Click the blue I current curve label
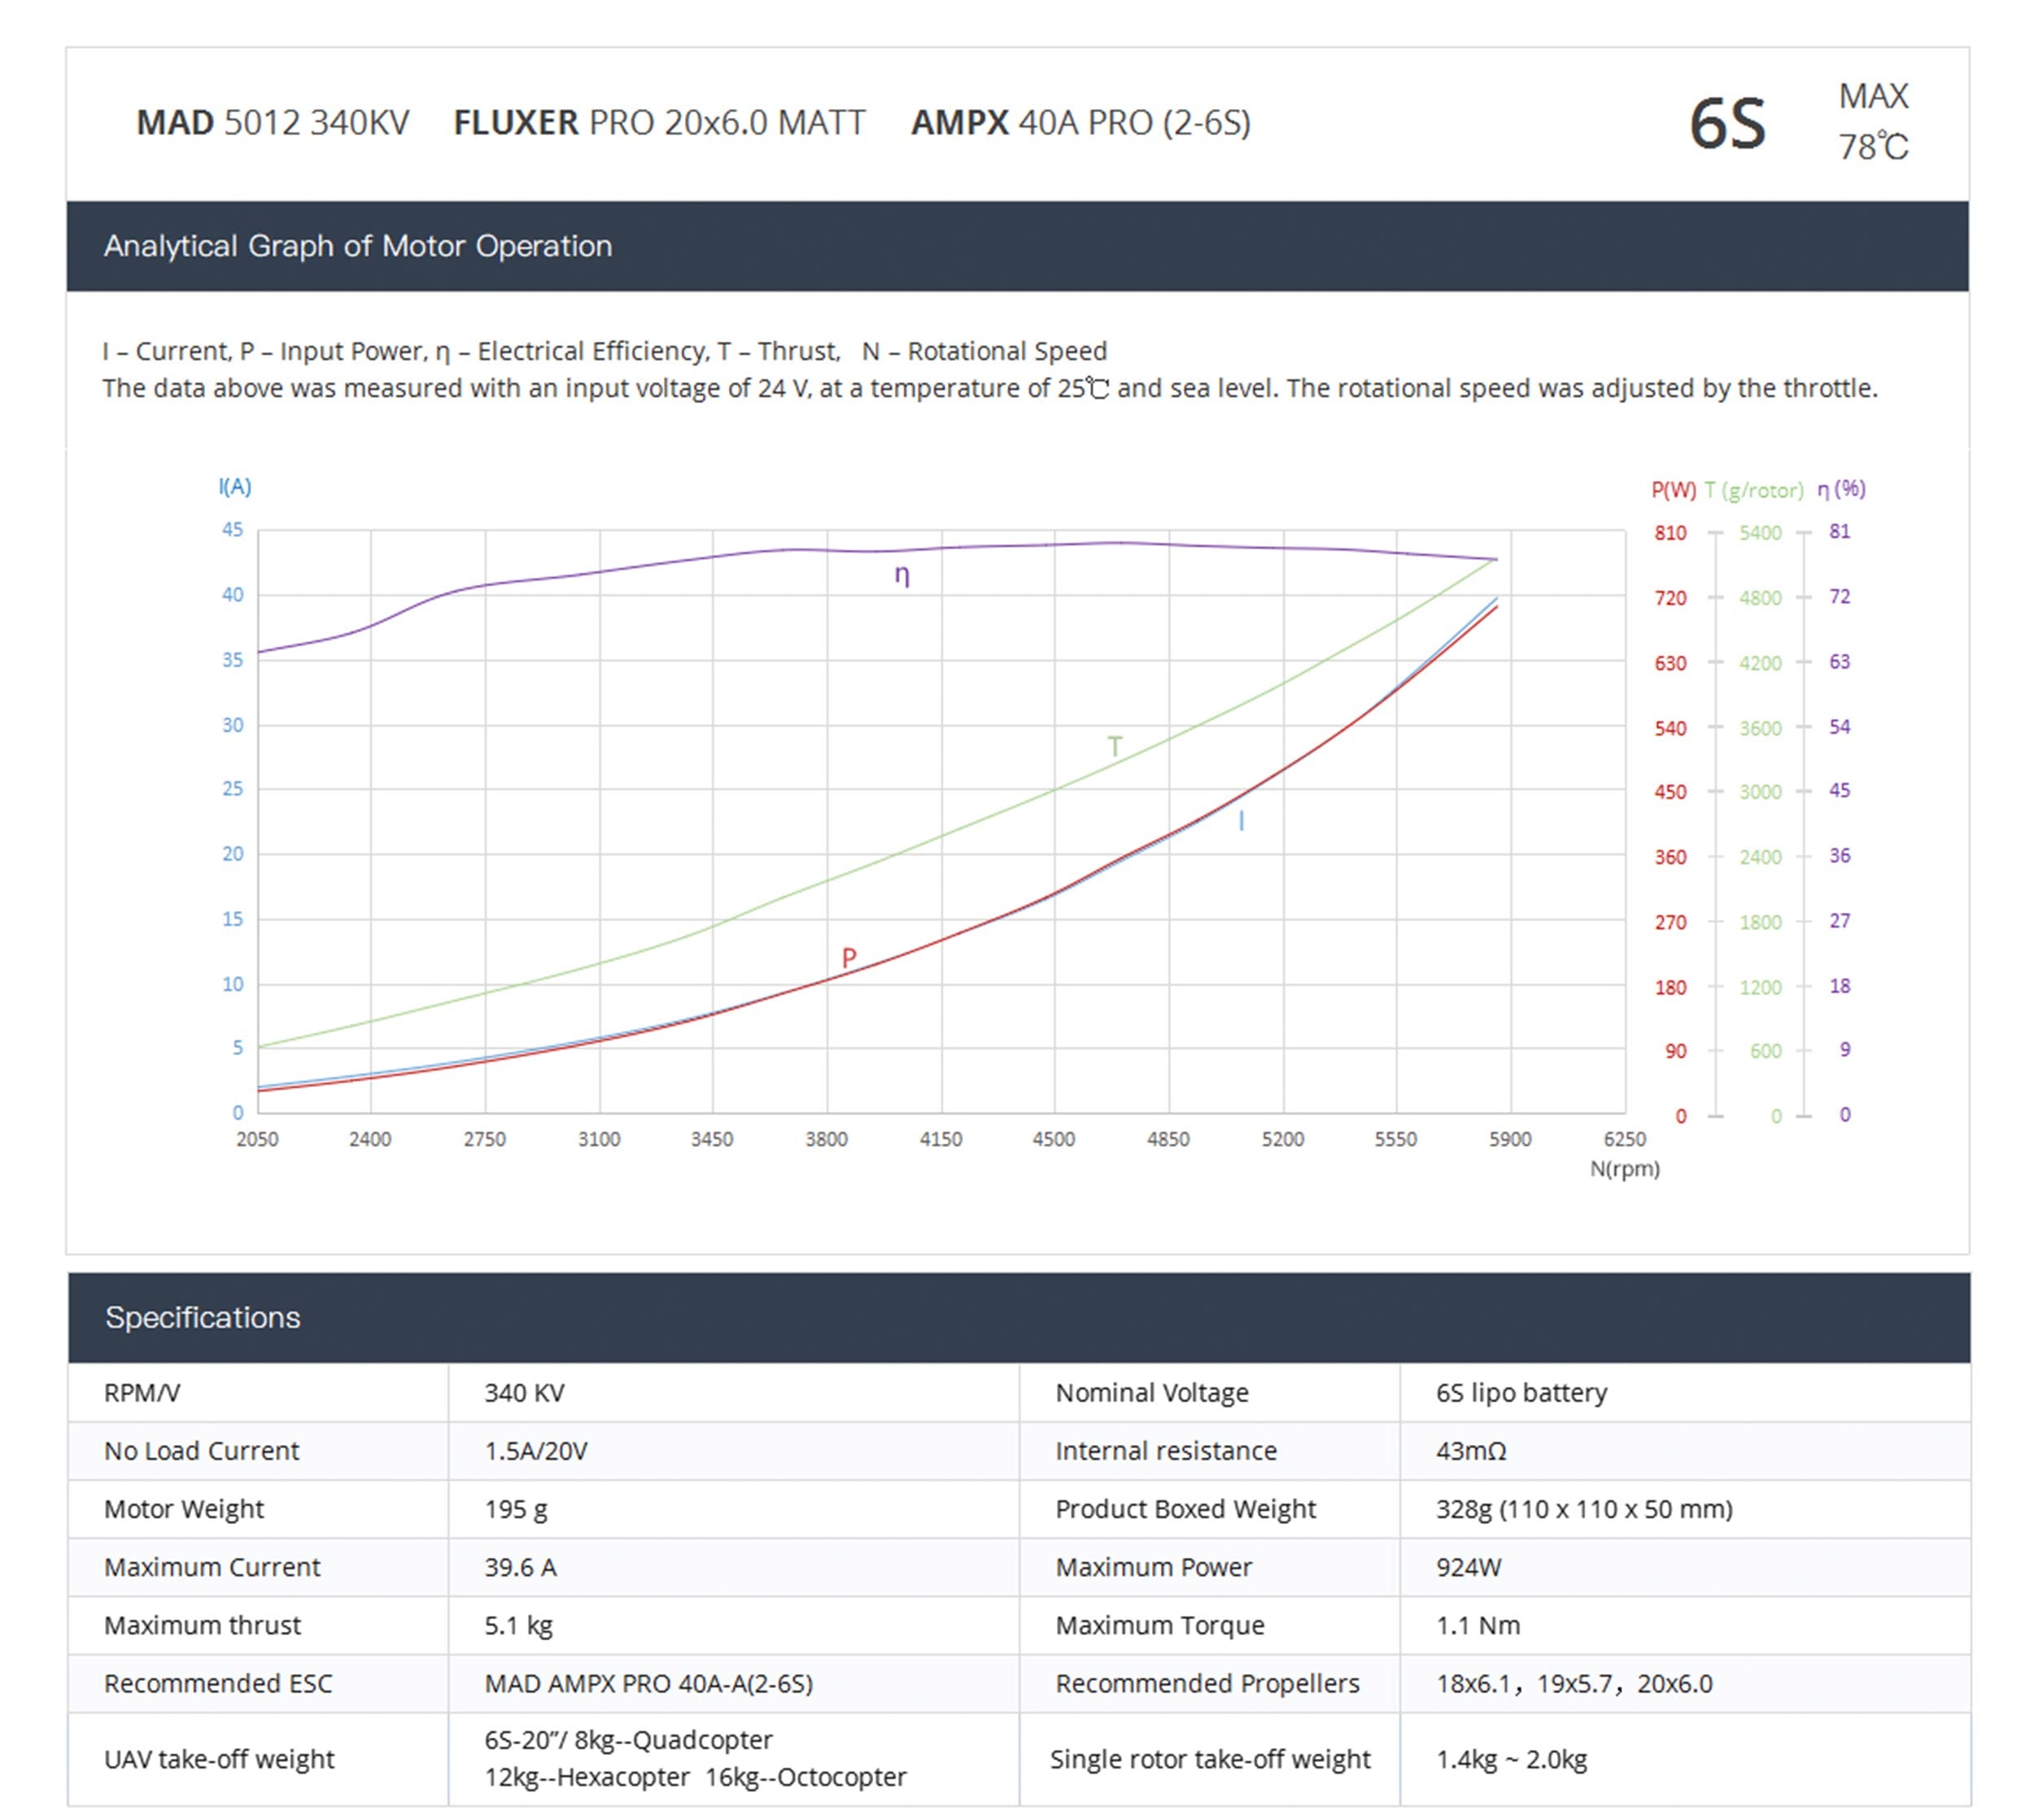Viewport: 2034px width, 1820px height. pos(1241,821)
